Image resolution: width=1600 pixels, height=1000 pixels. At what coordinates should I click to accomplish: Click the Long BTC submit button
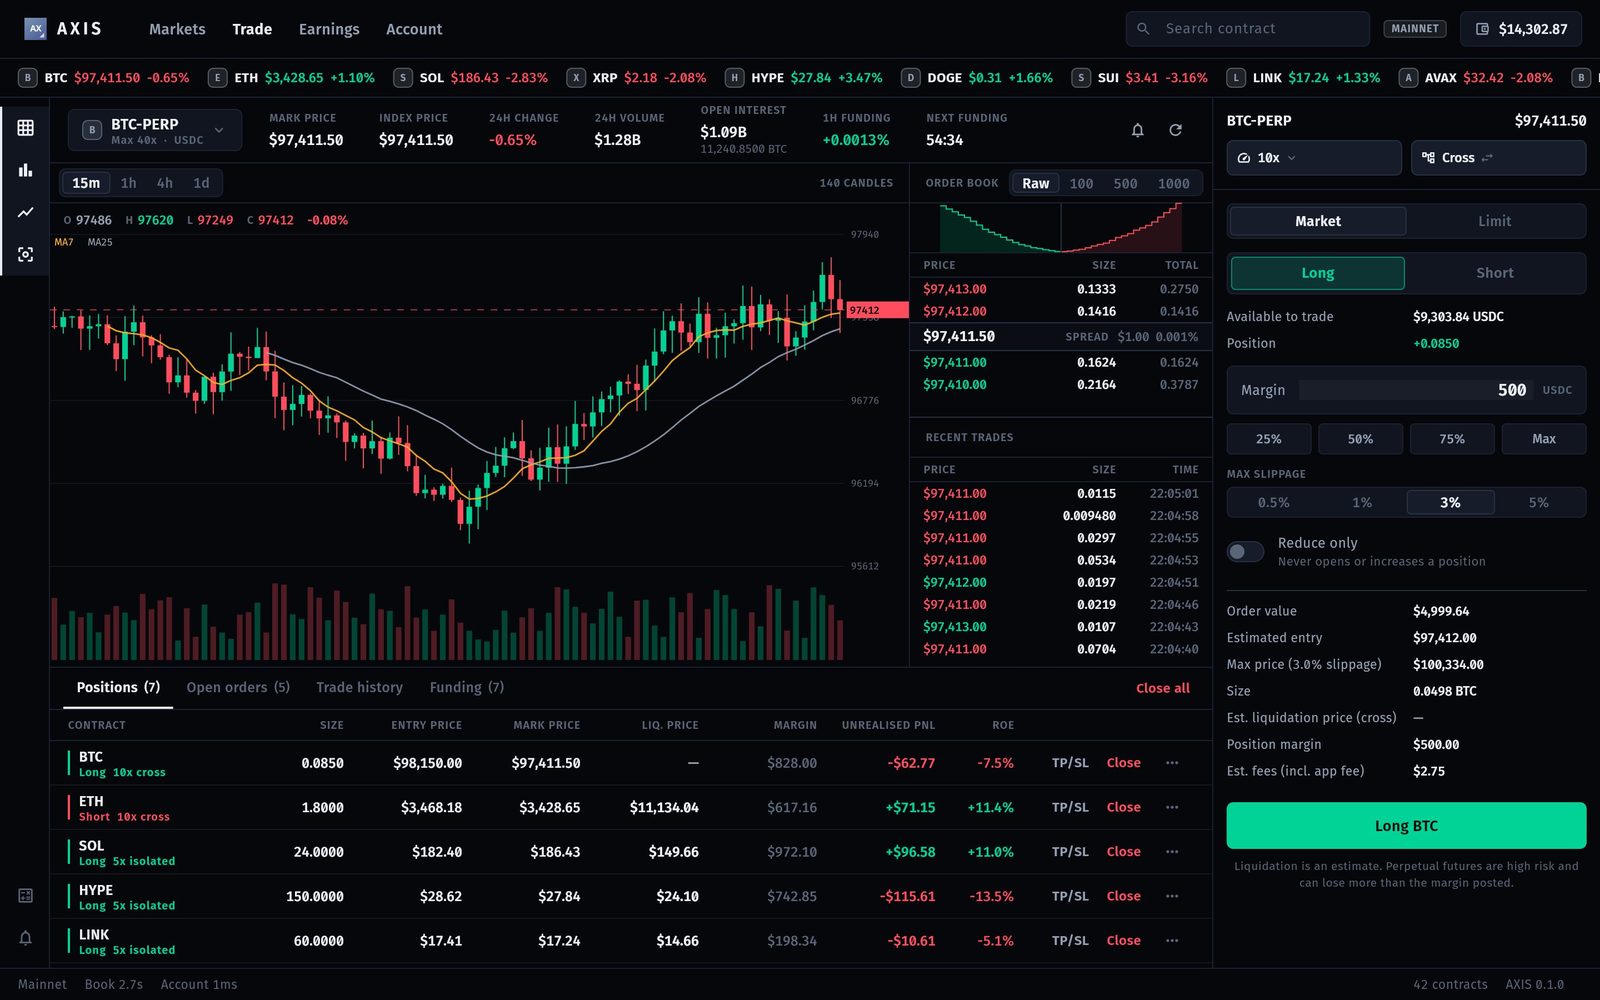[x=1406, y=826]
